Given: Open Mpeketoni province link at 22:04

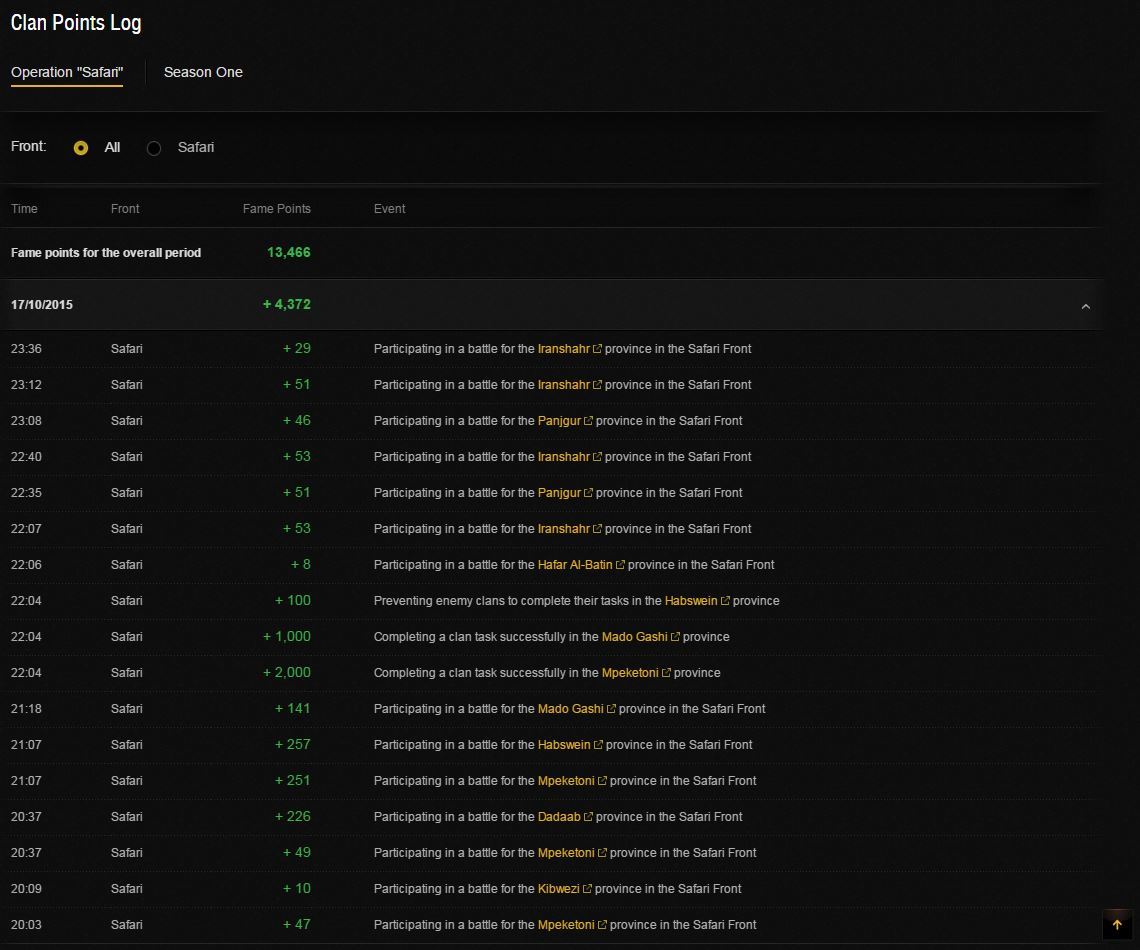Looking at the screenshot, I should click(629, 673).
